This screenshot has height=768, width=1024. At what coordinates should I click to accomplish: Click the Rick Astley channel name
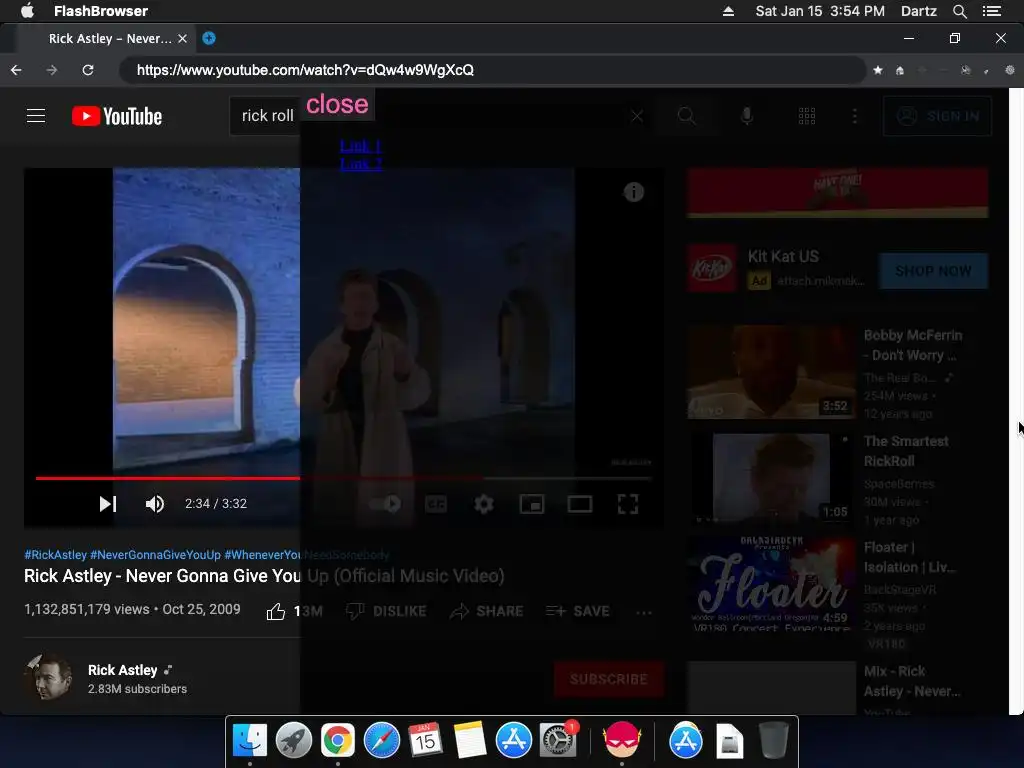[123, 670]
